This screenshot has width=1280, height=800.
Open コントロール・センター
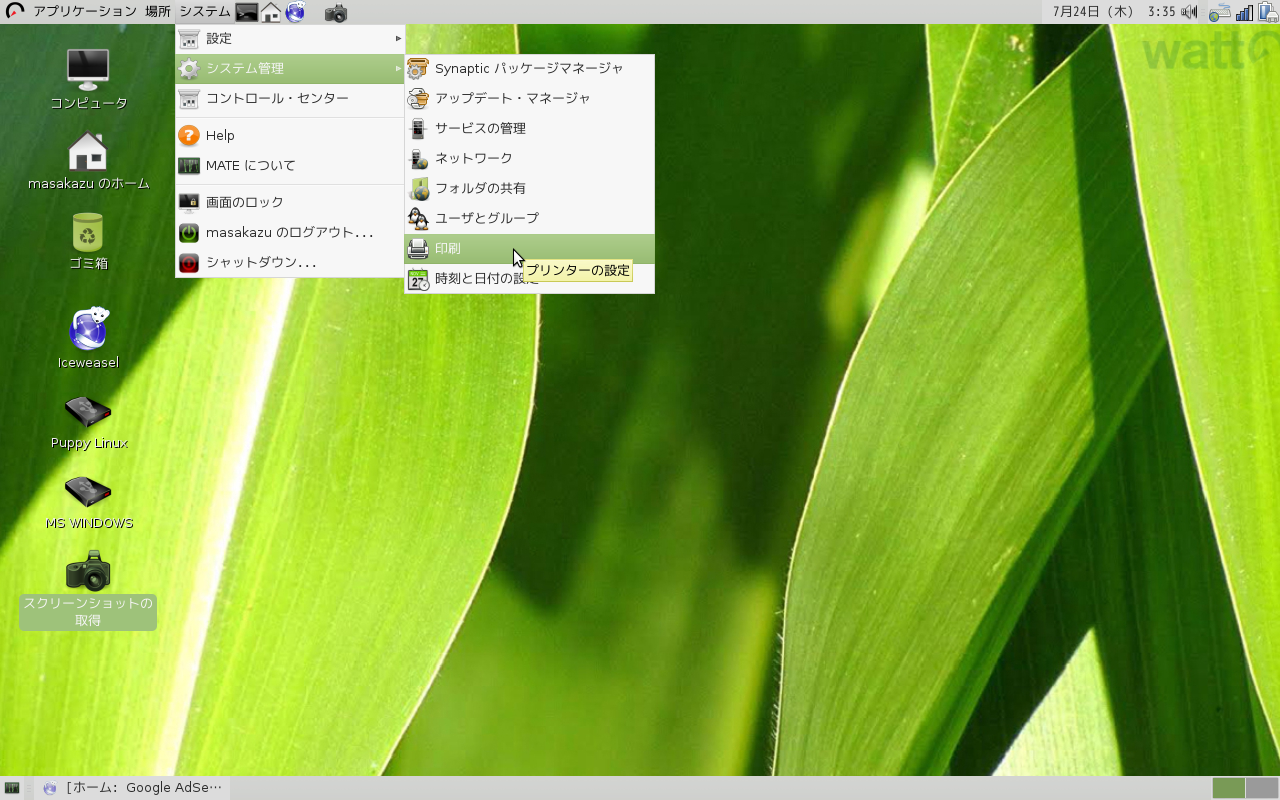click(290, 98)
